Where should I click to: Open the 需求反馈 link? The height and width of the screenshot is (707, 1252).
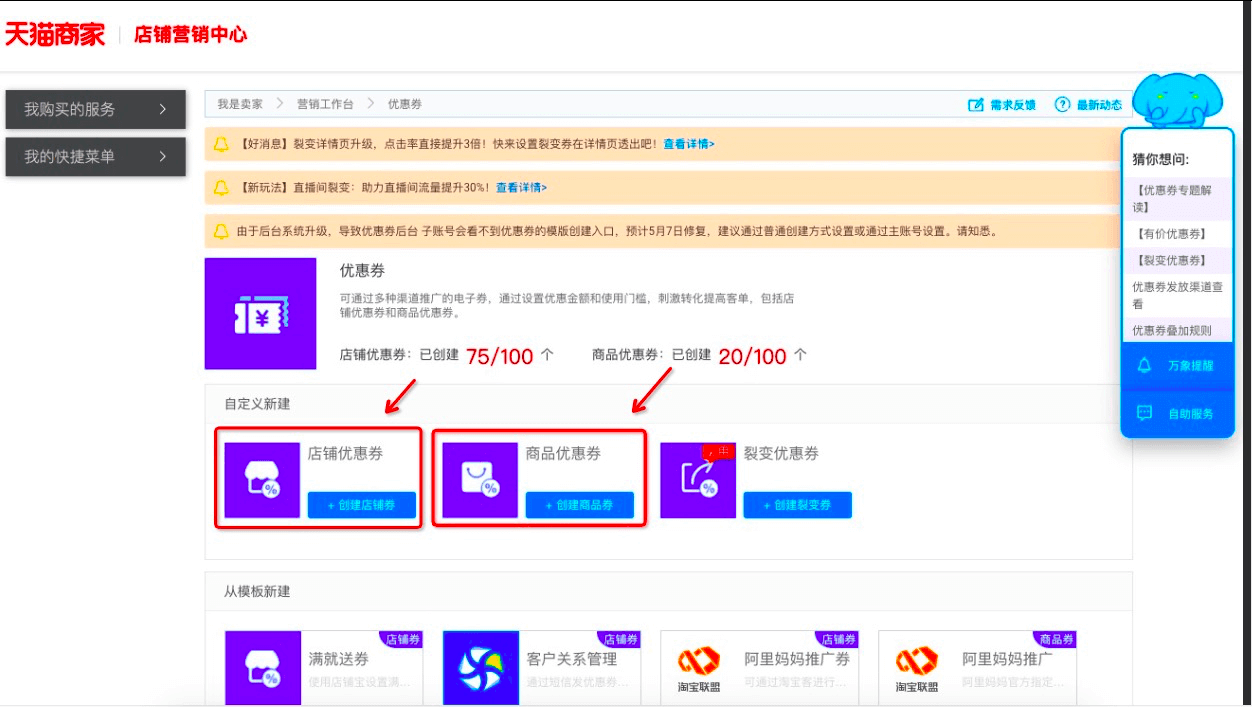click(x=1012, y=105)
